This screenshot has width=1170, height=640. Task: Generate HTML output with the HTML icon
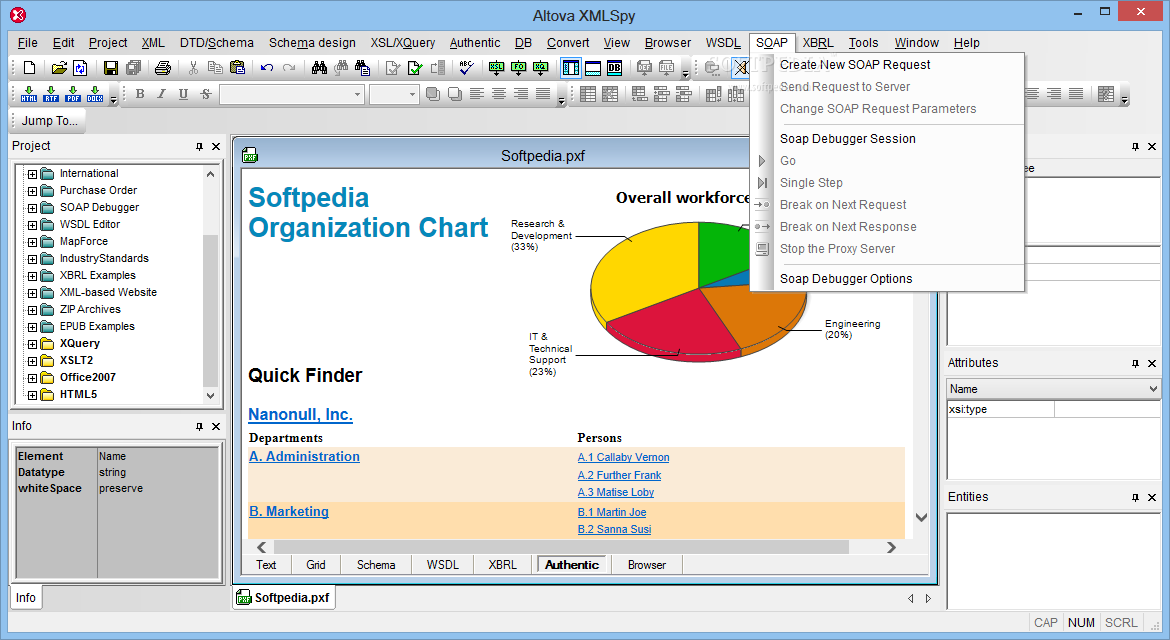coord(29,93)
